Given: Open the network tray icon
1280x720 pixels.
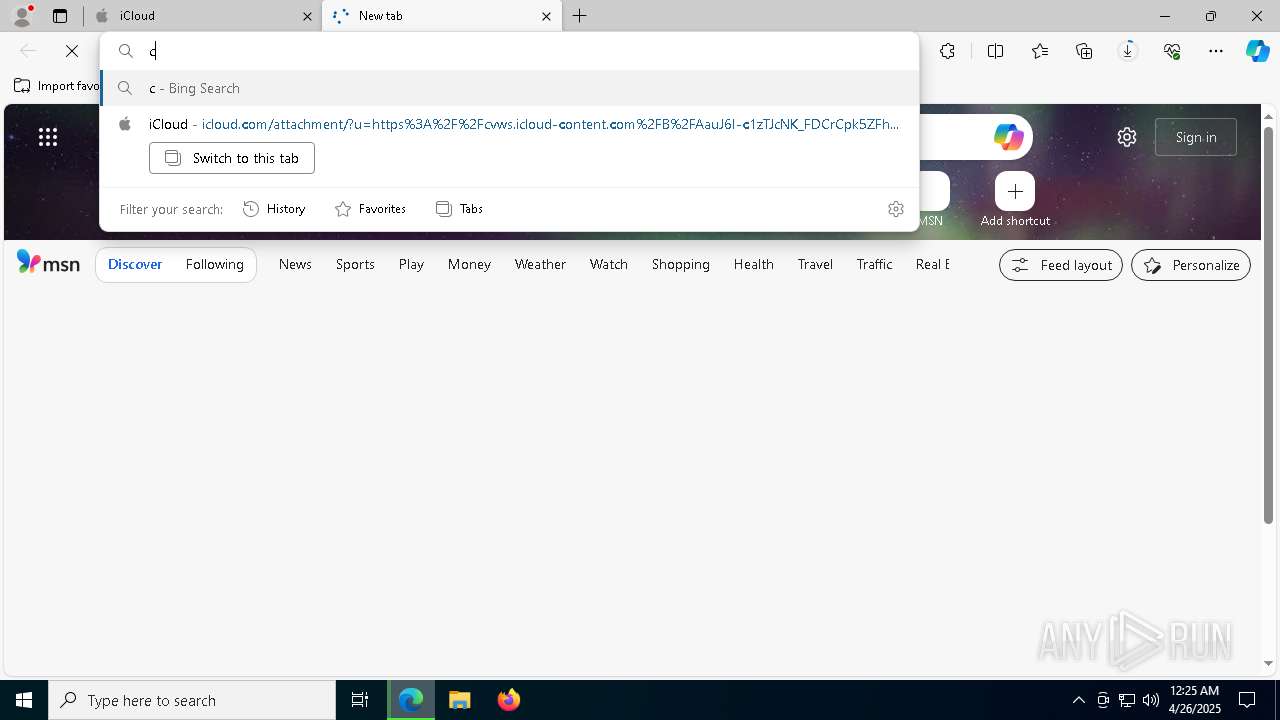Looking at the screenshot, I should click(x=1127, y=700).
